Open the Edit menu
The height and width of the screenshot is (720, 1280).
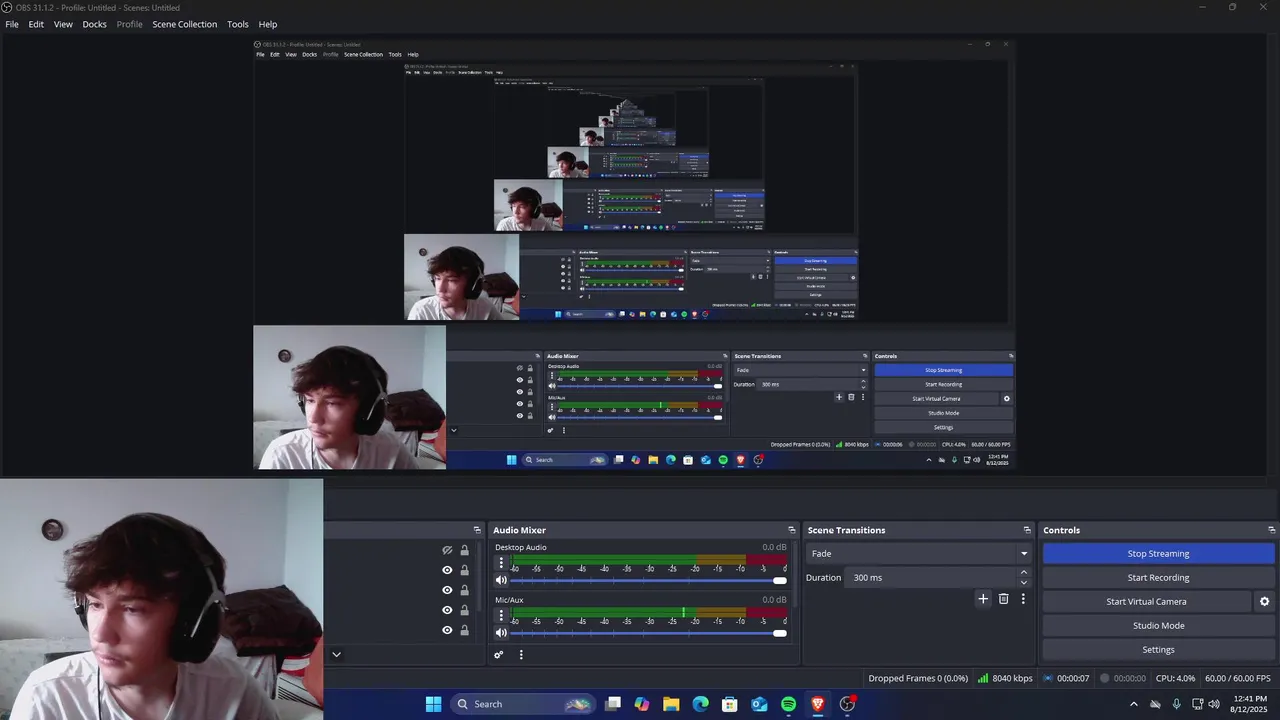coord(36,24)
